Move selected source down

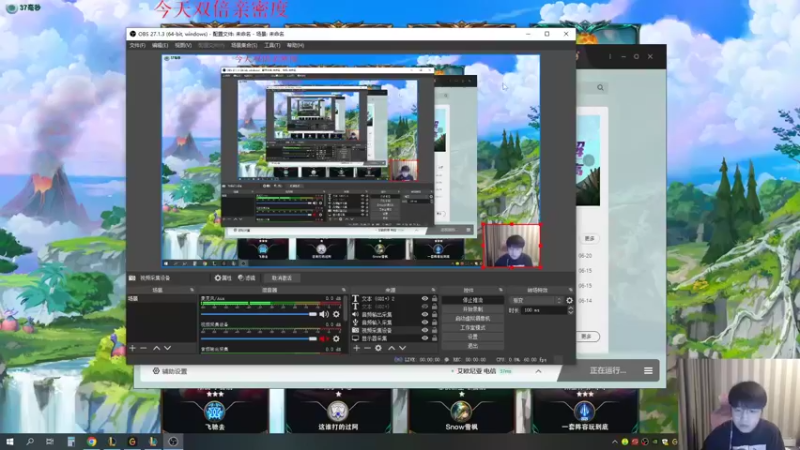coord(403,348)
